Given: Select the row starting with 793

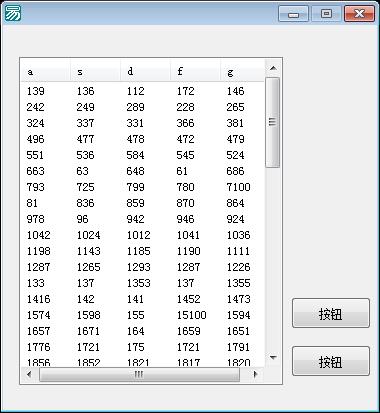Looking at the screenshot, I should [x=143, y=187].
